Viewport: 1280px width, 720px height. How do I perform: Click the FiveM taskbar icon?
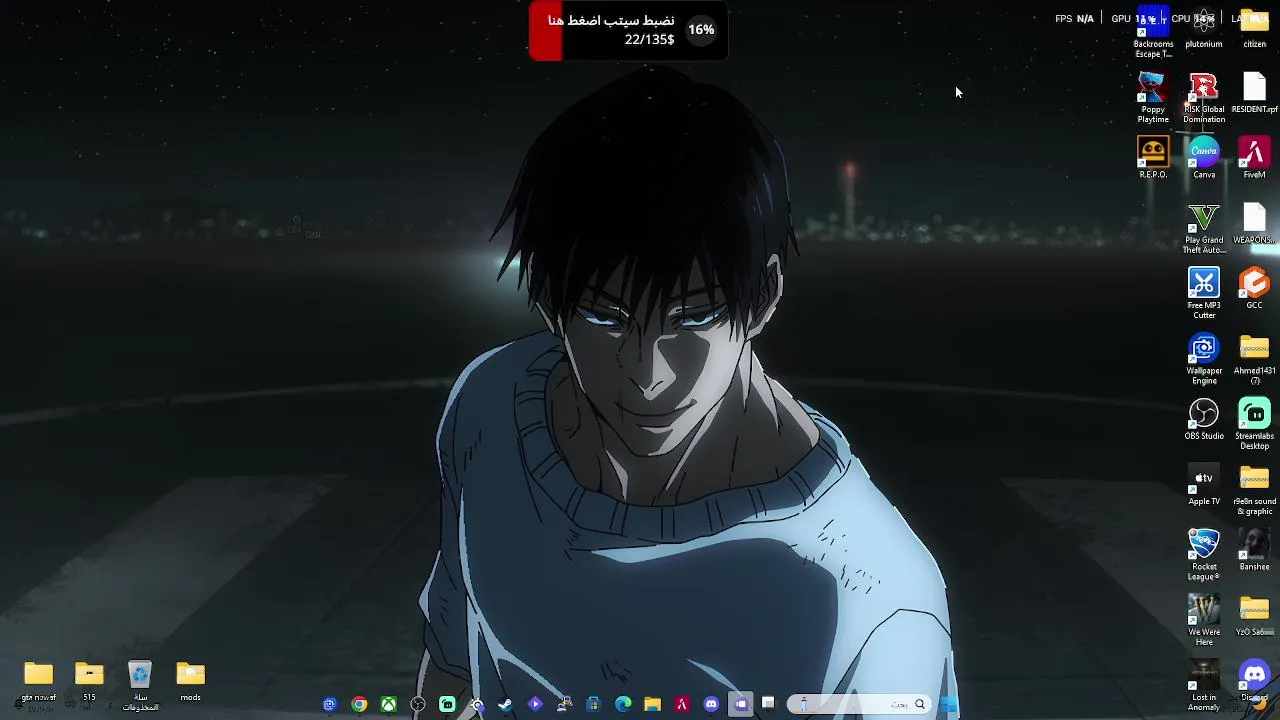tap(682, 704)
